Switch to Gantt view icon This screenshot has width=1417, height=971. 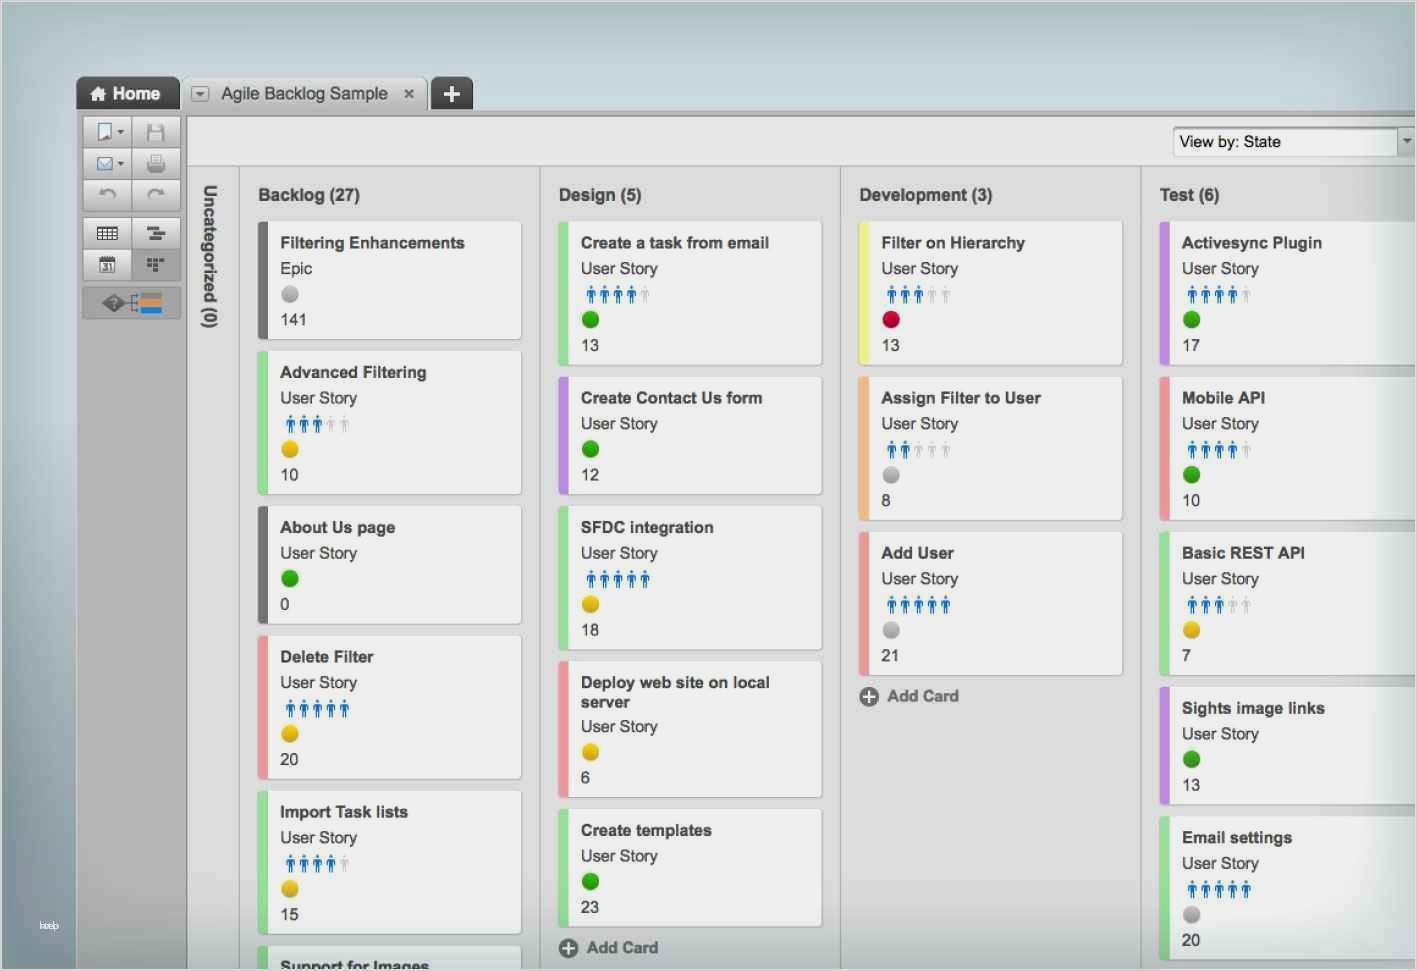155,233
